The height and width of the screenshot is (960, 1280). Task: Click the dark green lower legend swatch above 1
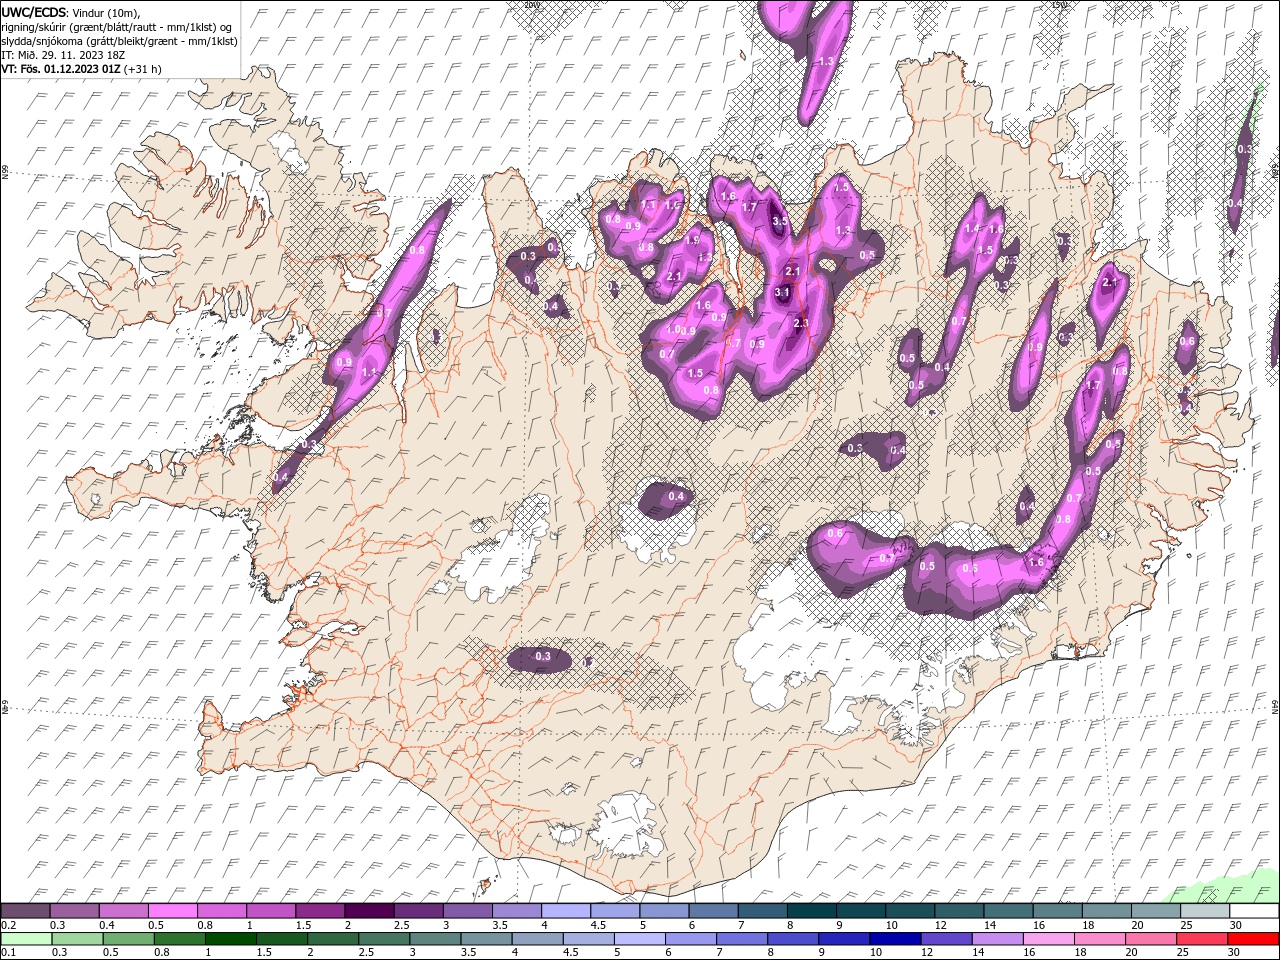pyautogui.click(x=230, y=939)
